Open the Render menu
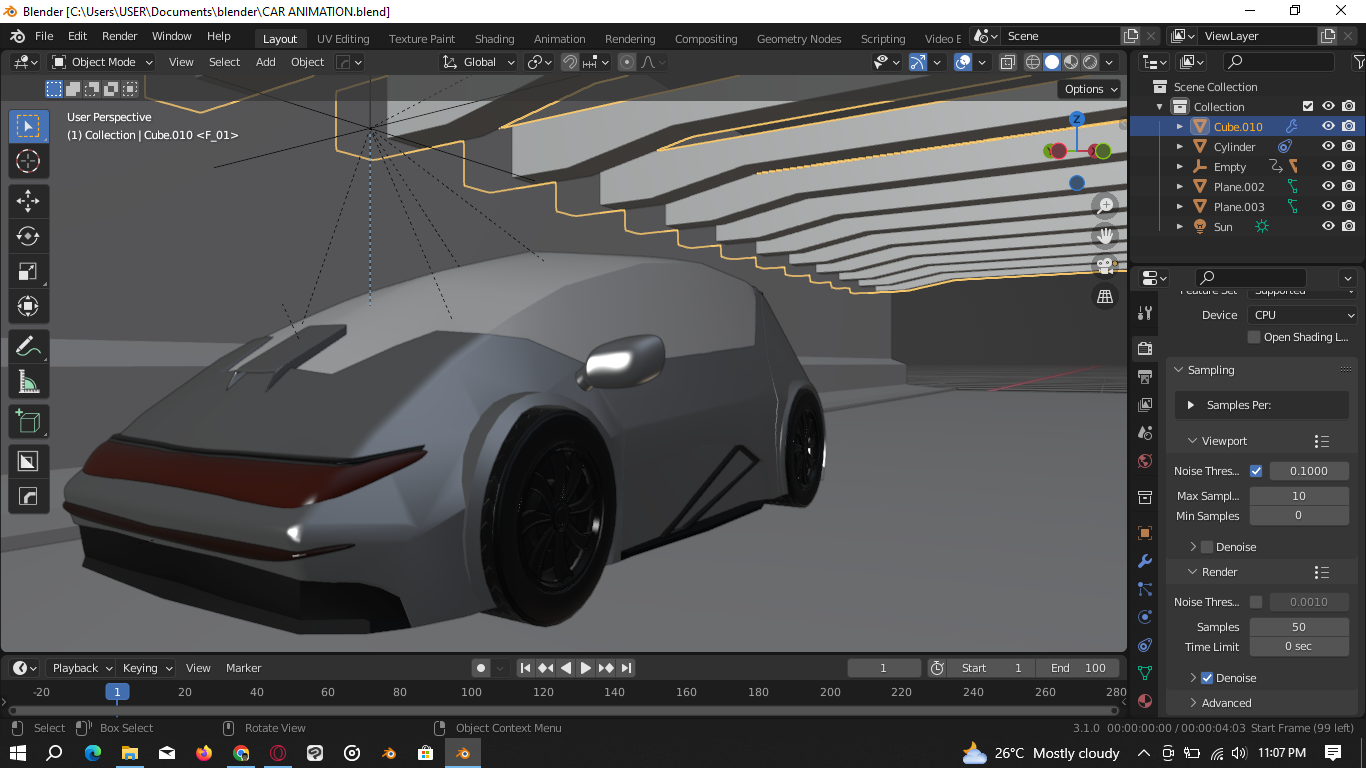1366x768 pixels. click(120, 36)
